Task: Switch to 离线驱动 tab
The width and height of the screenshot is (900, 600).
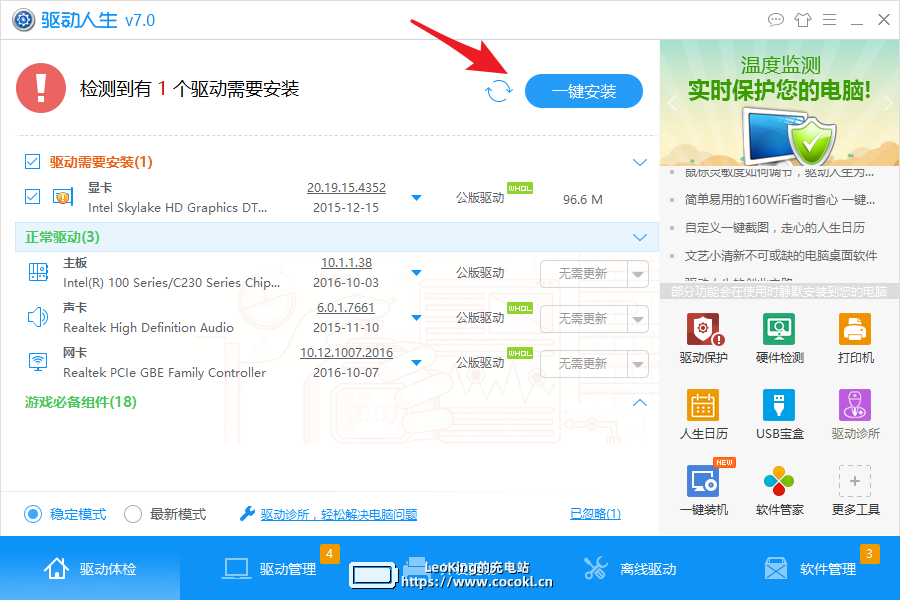Action: tap(630, 568)
